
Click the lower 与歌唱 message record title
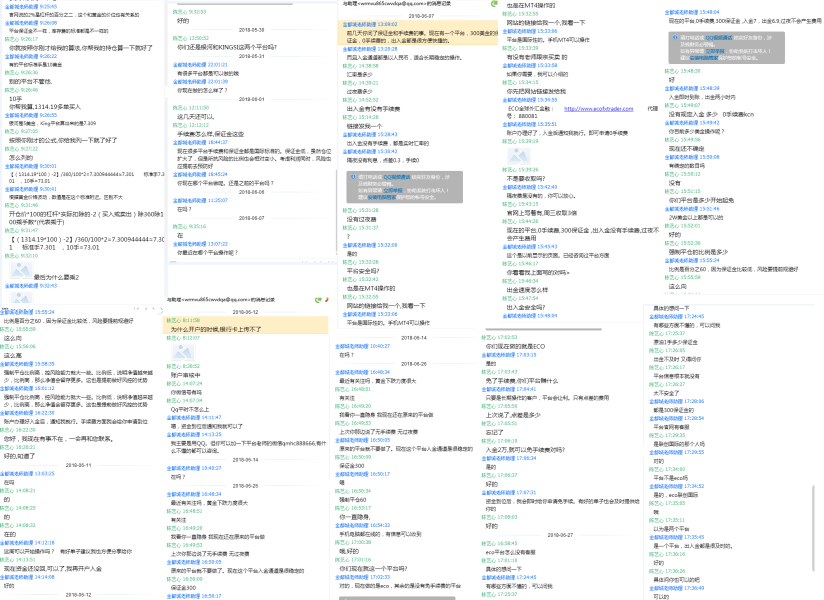(x=211, y=298)
